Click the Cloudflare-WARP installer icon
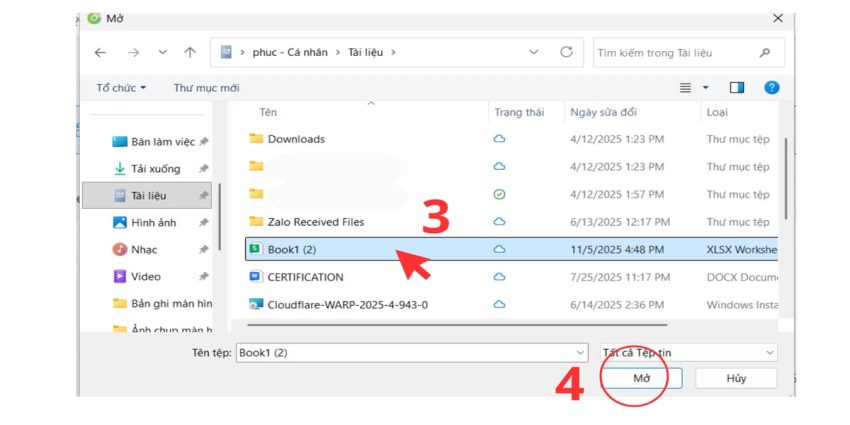 pos(256,304)
